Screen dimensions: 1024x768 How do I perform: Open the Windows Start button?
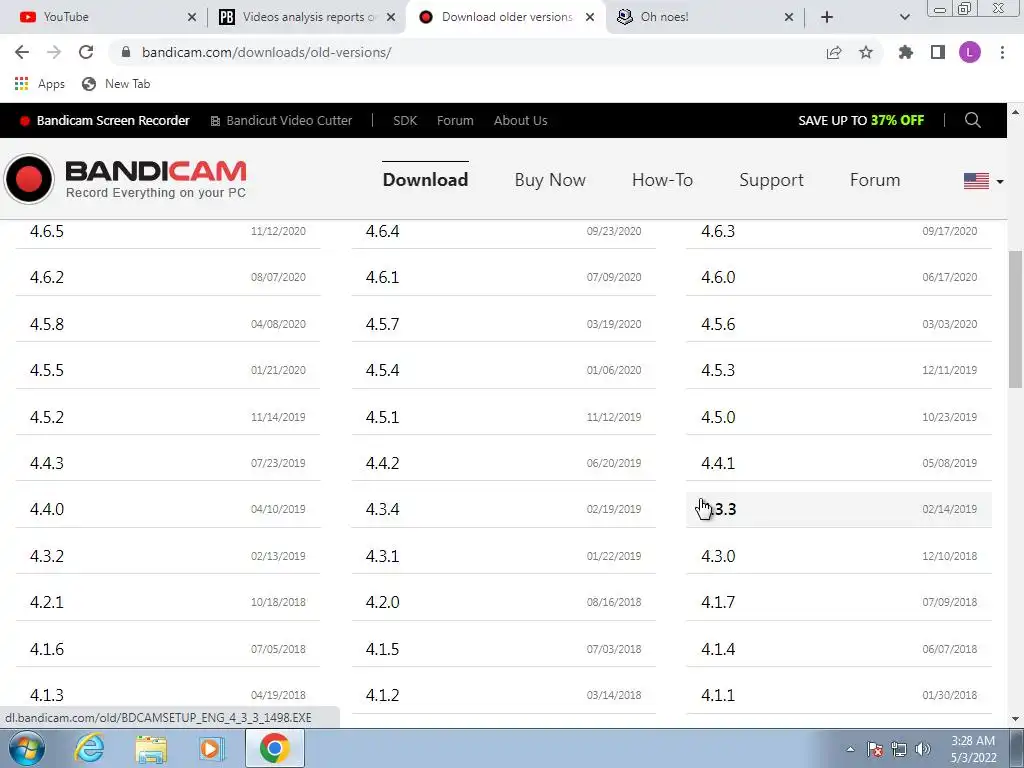26,748
